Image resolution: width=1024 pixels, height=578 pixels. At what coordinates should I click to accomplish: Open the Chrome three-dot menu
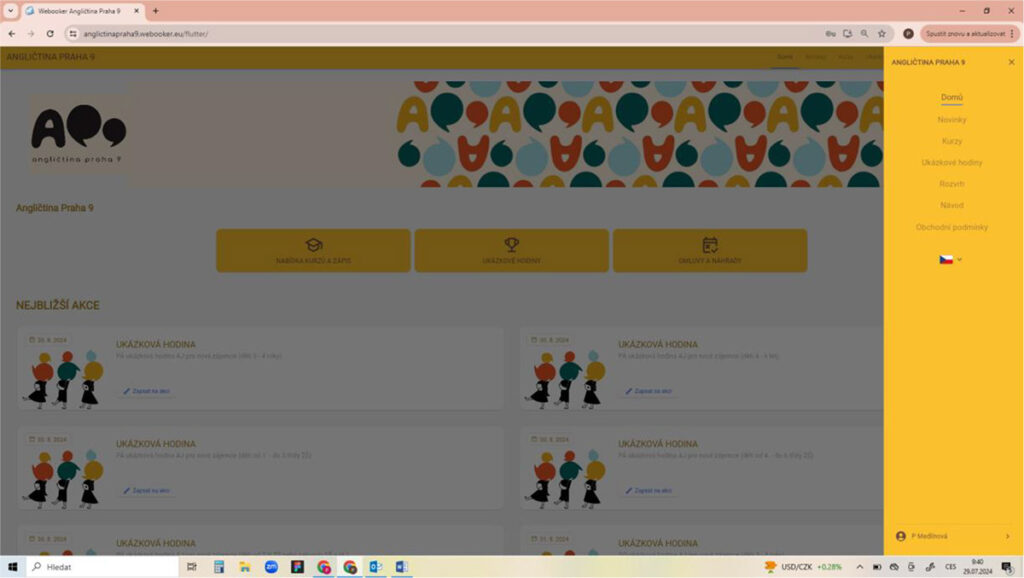pyautogui.click(x=1012, y=33)
